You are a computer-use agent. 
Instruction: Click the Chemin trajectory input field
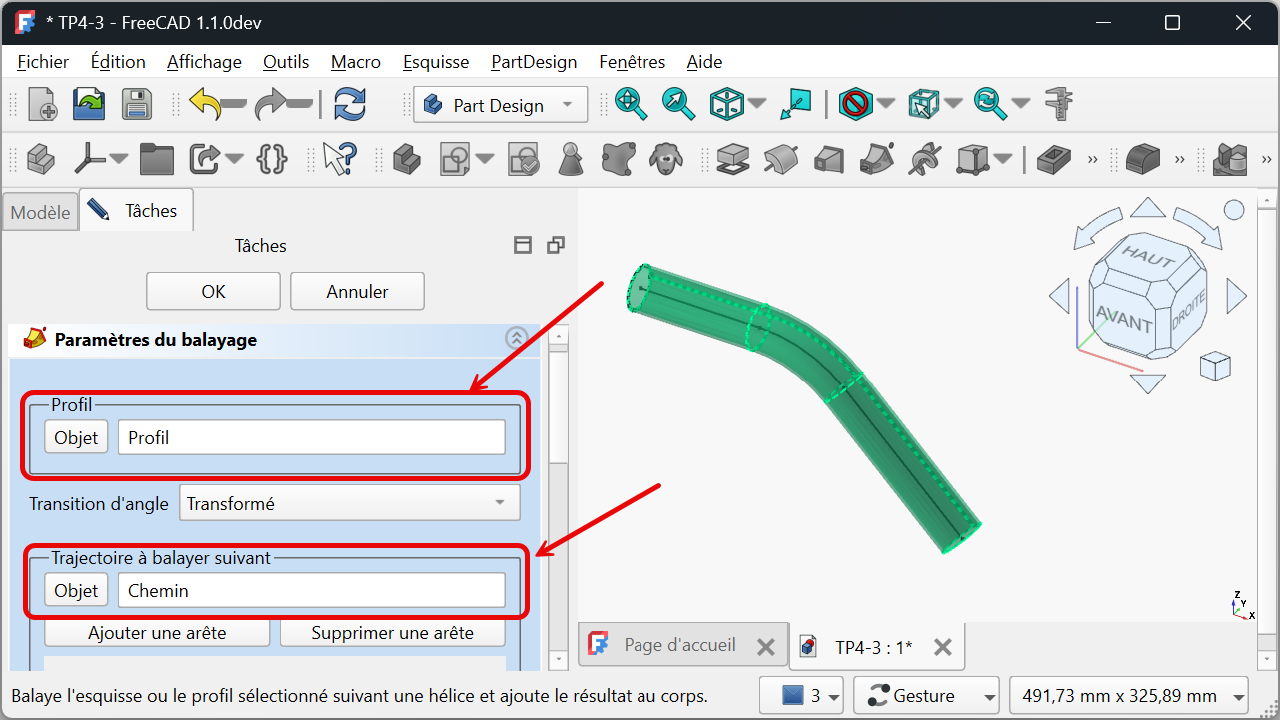tap(311, 590)
